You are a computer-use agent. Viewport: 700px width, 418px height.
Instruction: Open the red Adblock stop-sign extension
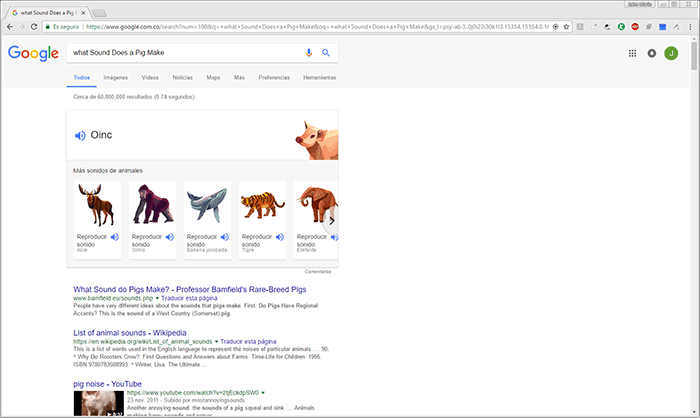635,27
